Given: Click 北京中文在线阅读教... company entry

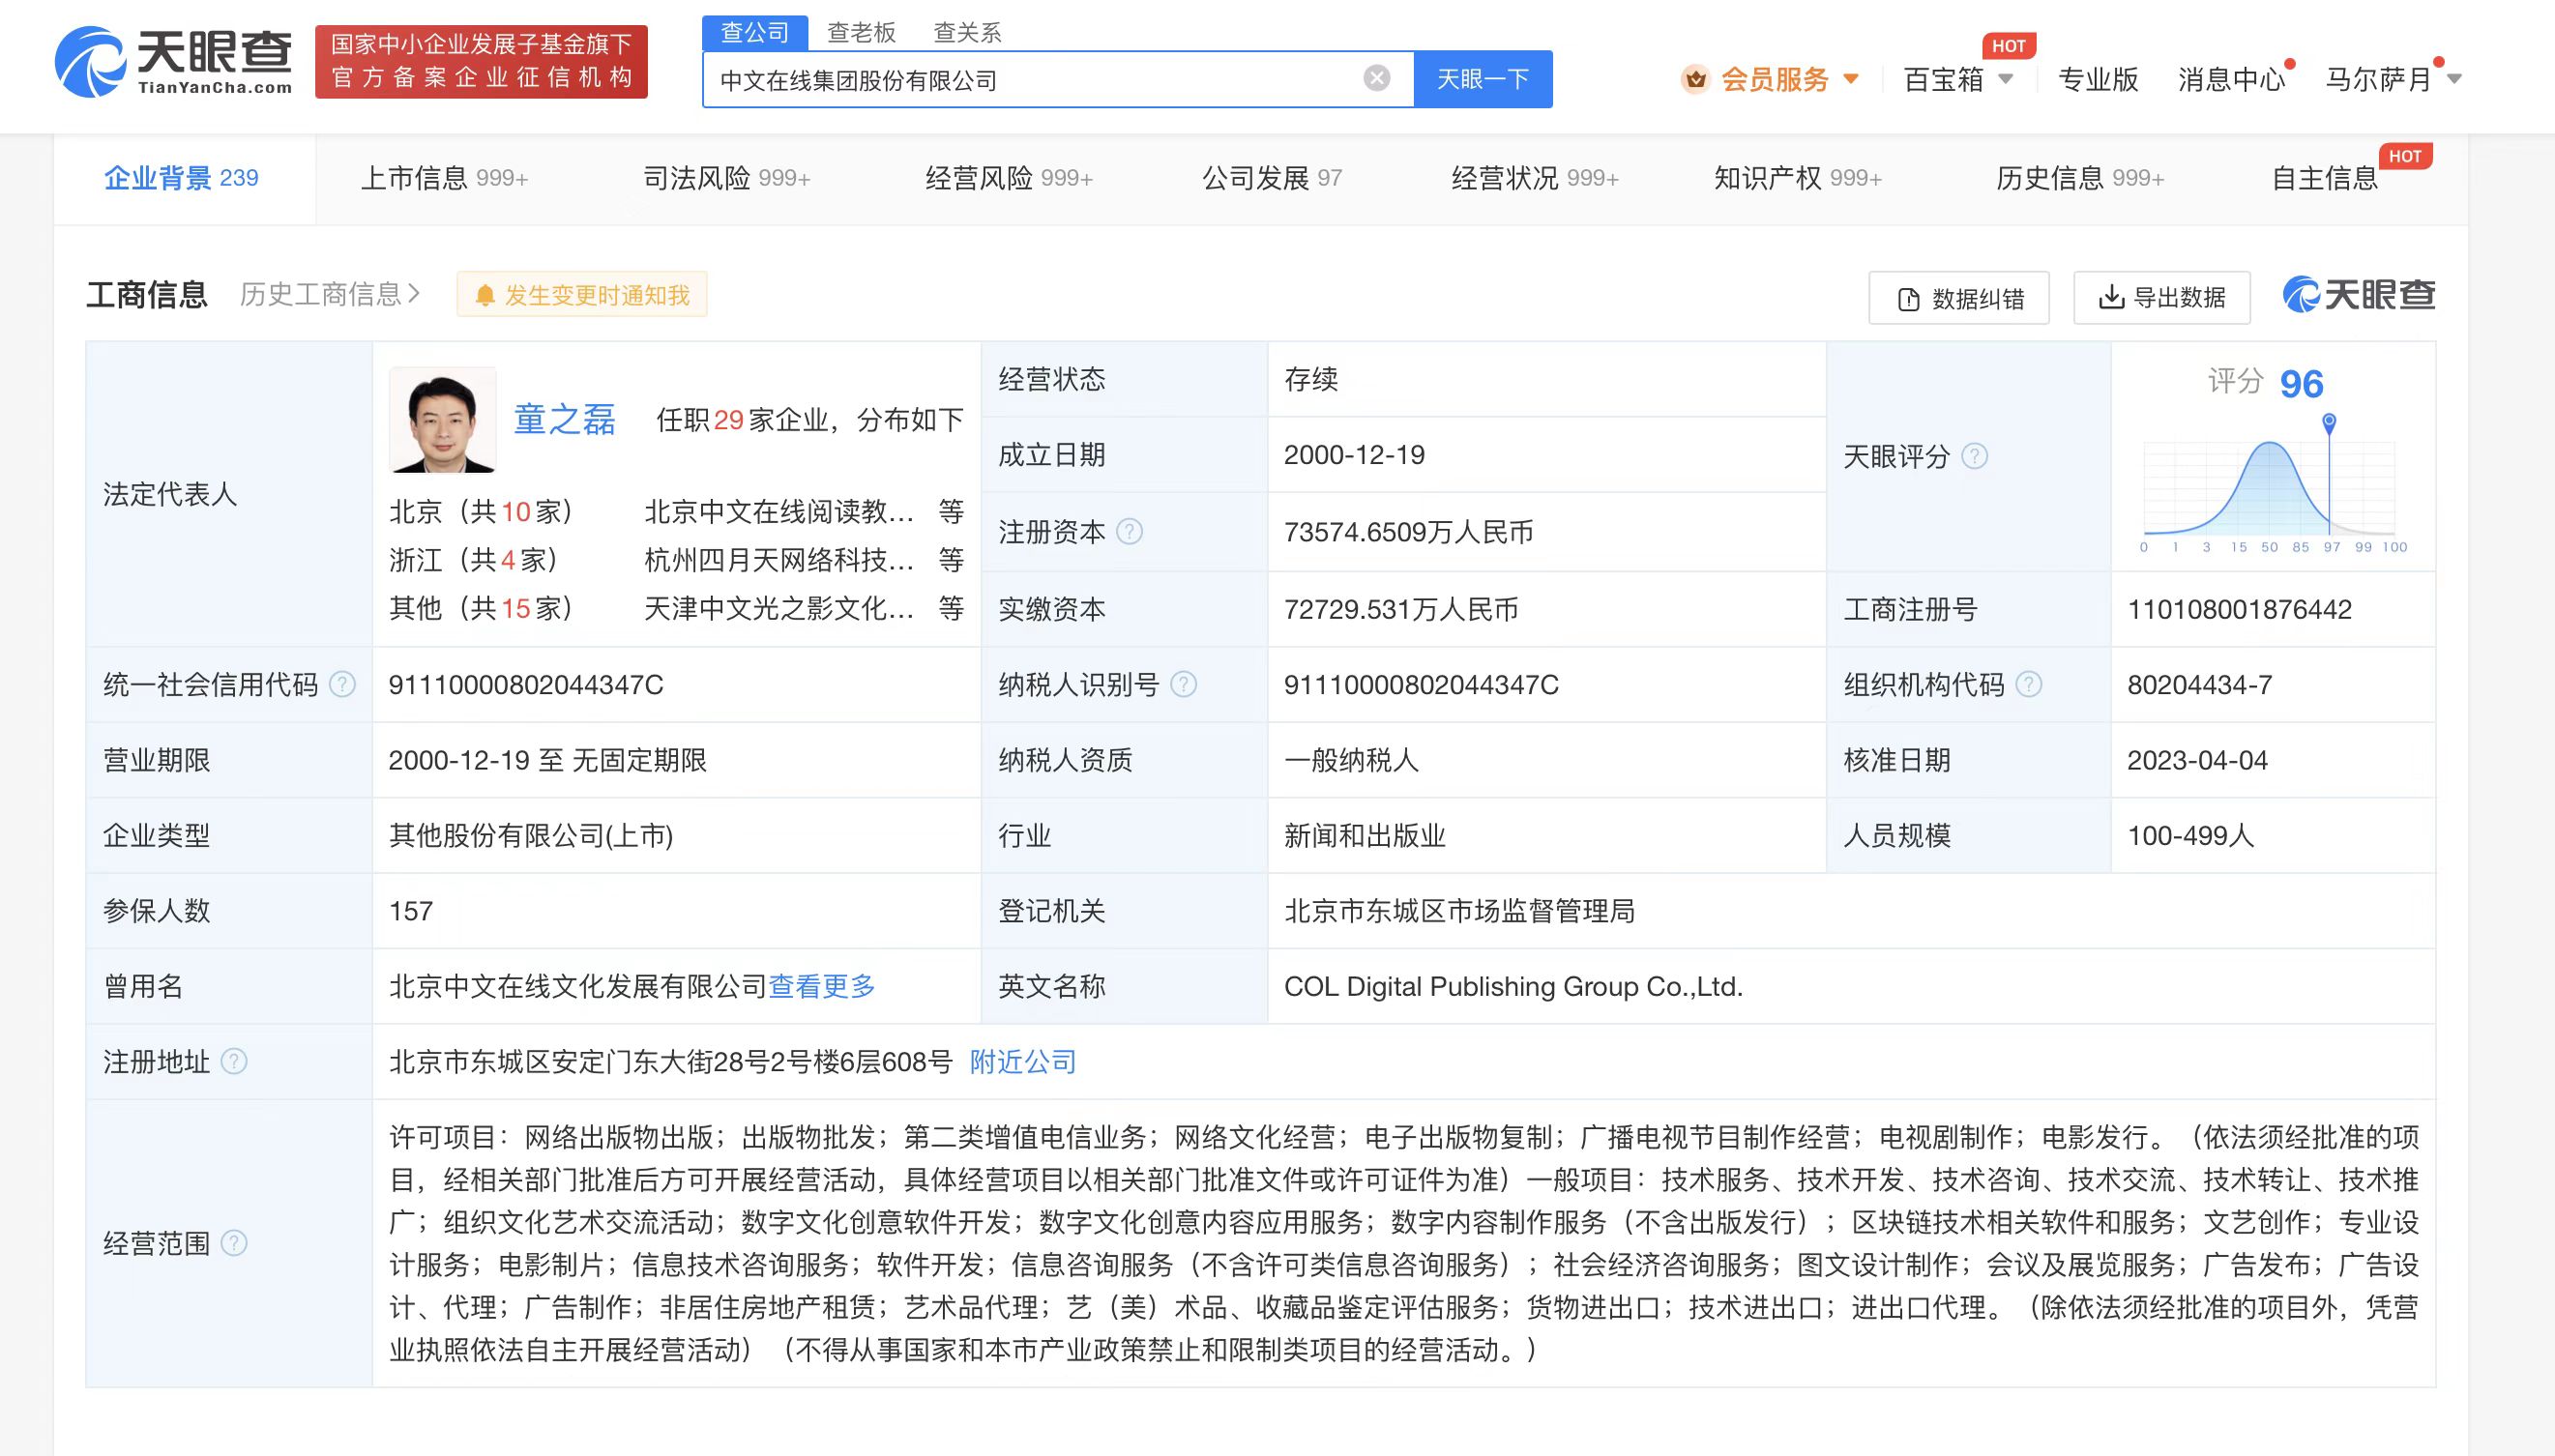Looking at the screenshot, I should (779, 511).
